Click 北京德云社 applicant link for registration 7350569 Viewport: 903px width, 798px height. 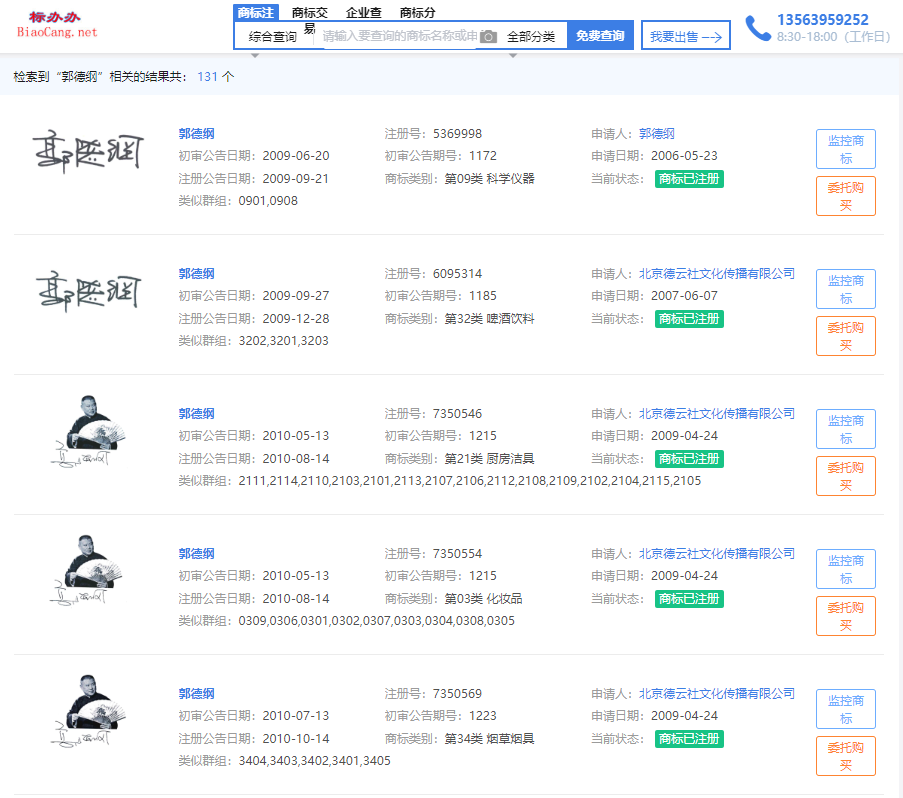pos(716,693)
